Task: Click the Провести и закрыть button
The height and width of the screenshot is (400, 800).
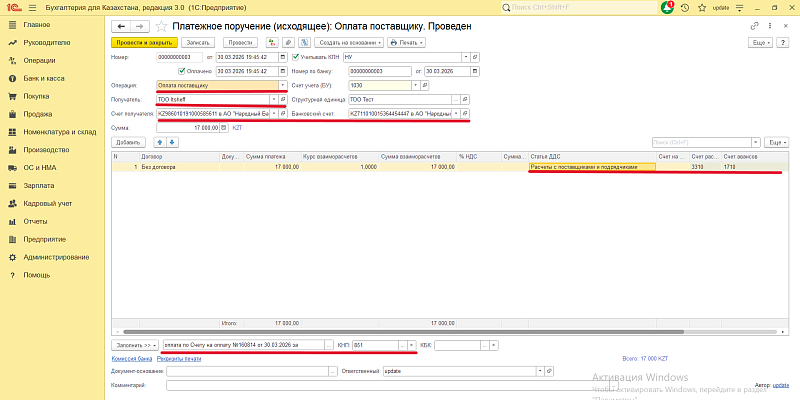Action: (144, 43)
